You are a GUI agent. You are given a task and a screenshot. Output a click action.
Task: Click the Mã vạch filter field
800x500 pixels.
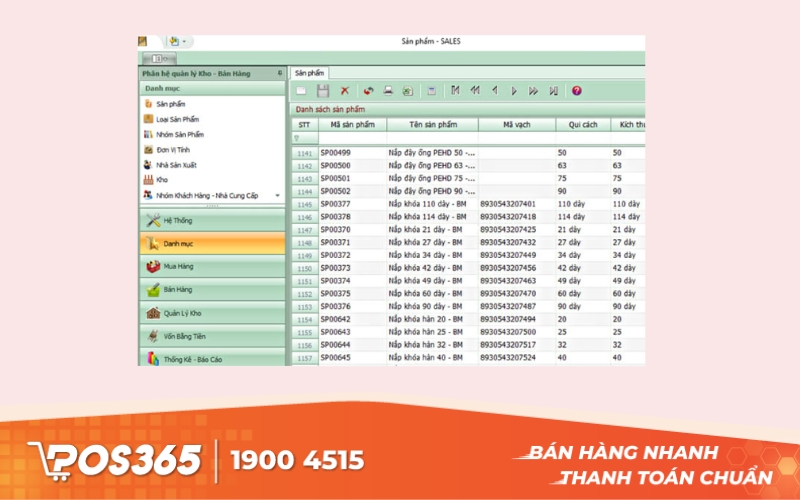click(x=517, y=138)
